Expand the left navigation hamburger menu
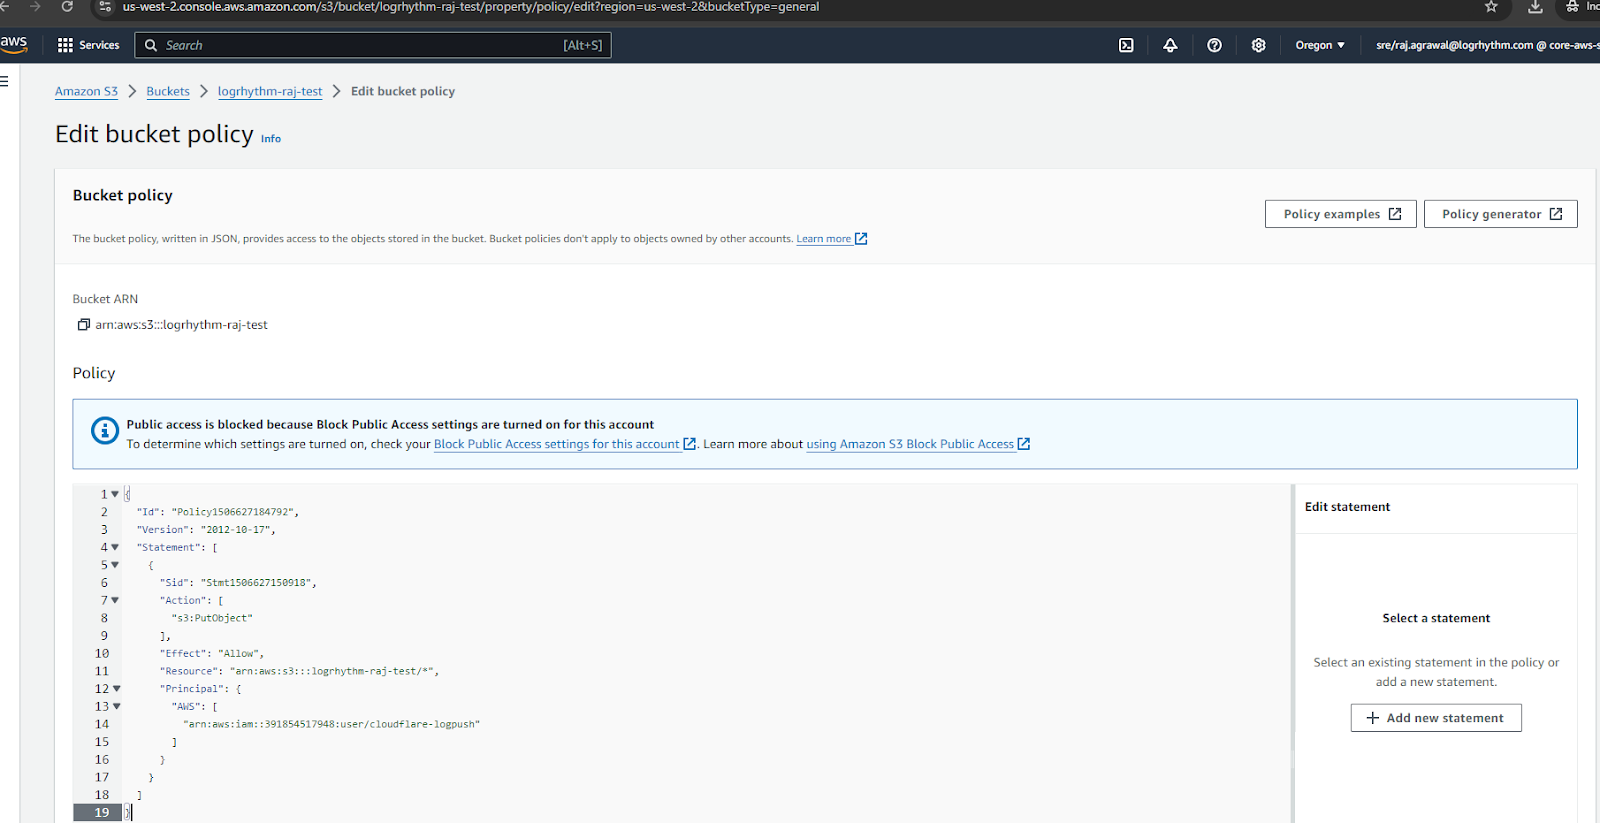 click(4, 81)
